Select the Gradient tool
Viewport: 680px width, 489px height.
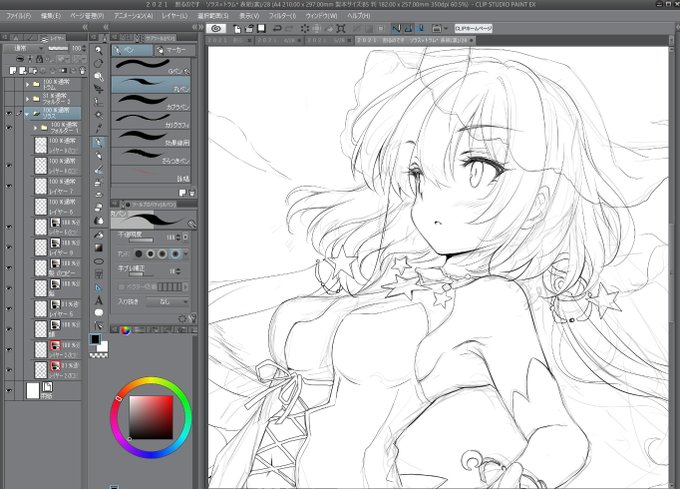coord(99,248)
